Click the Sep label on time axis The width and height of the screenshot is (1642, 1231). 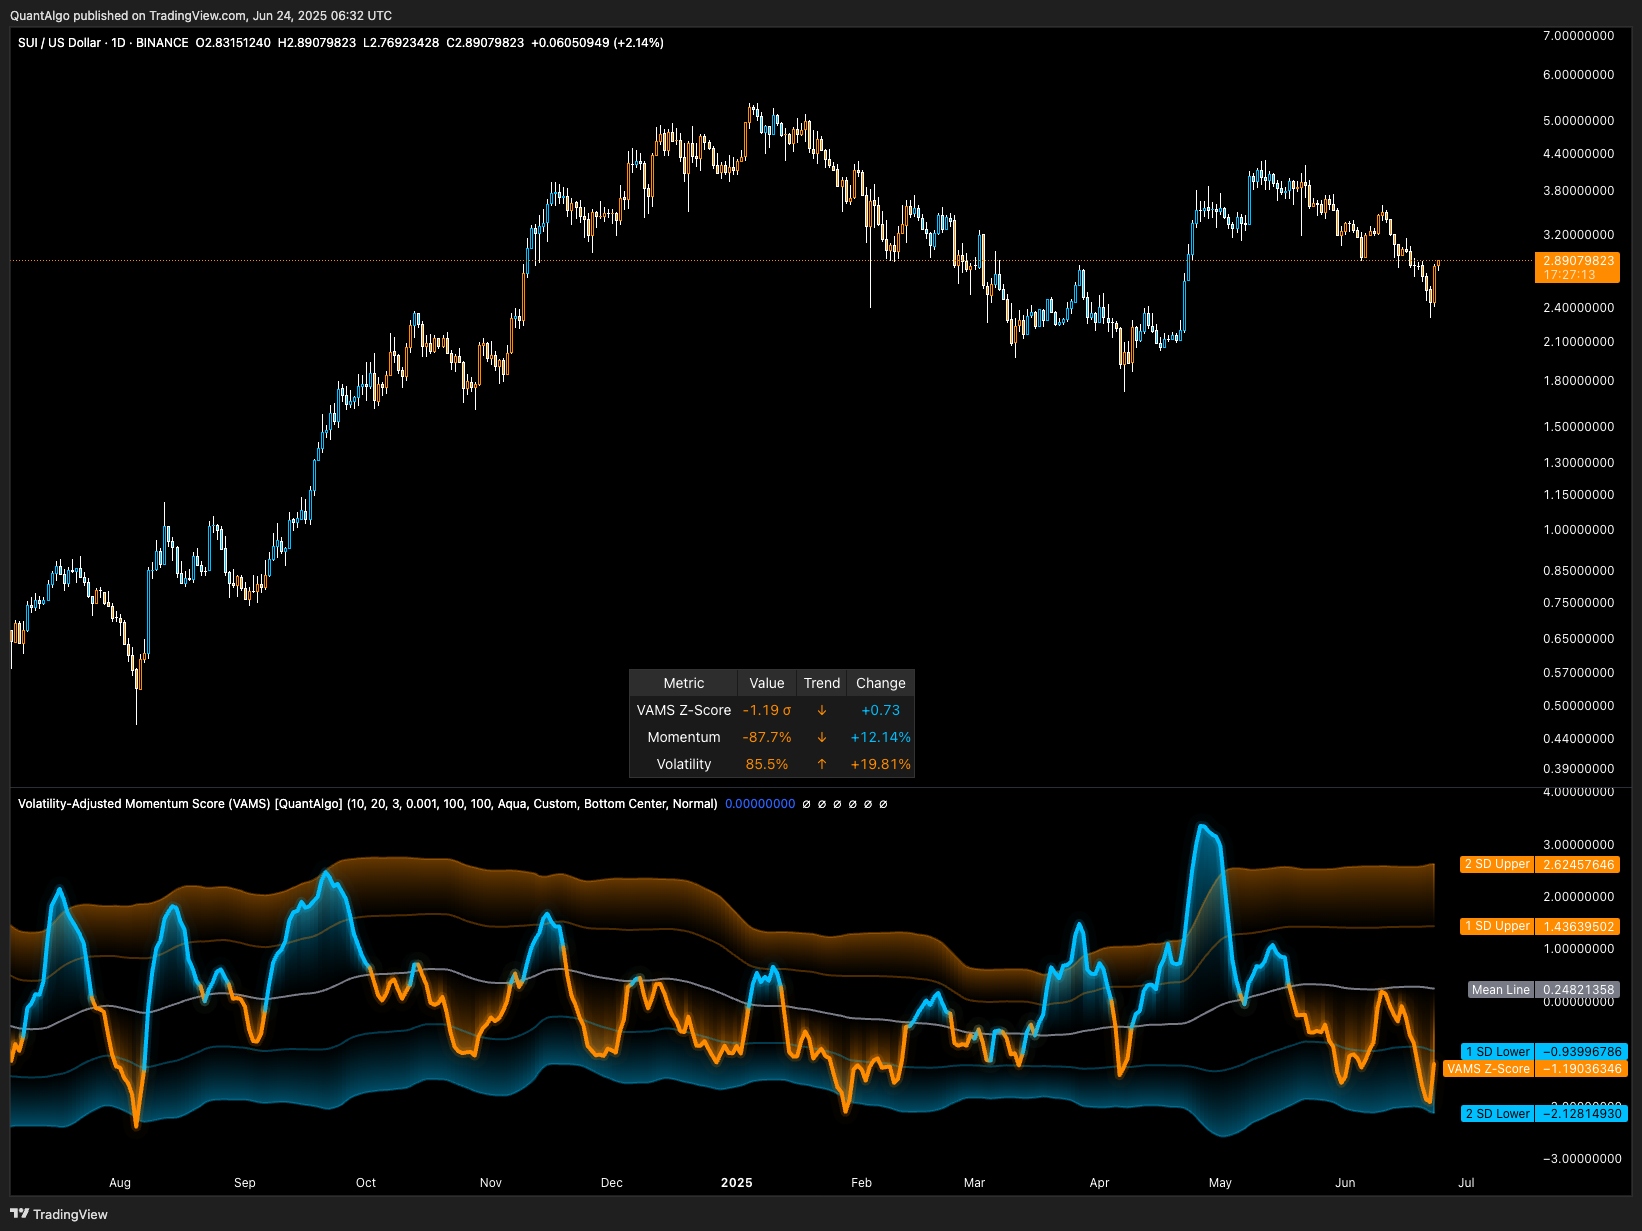click(x=245, y=1183)
